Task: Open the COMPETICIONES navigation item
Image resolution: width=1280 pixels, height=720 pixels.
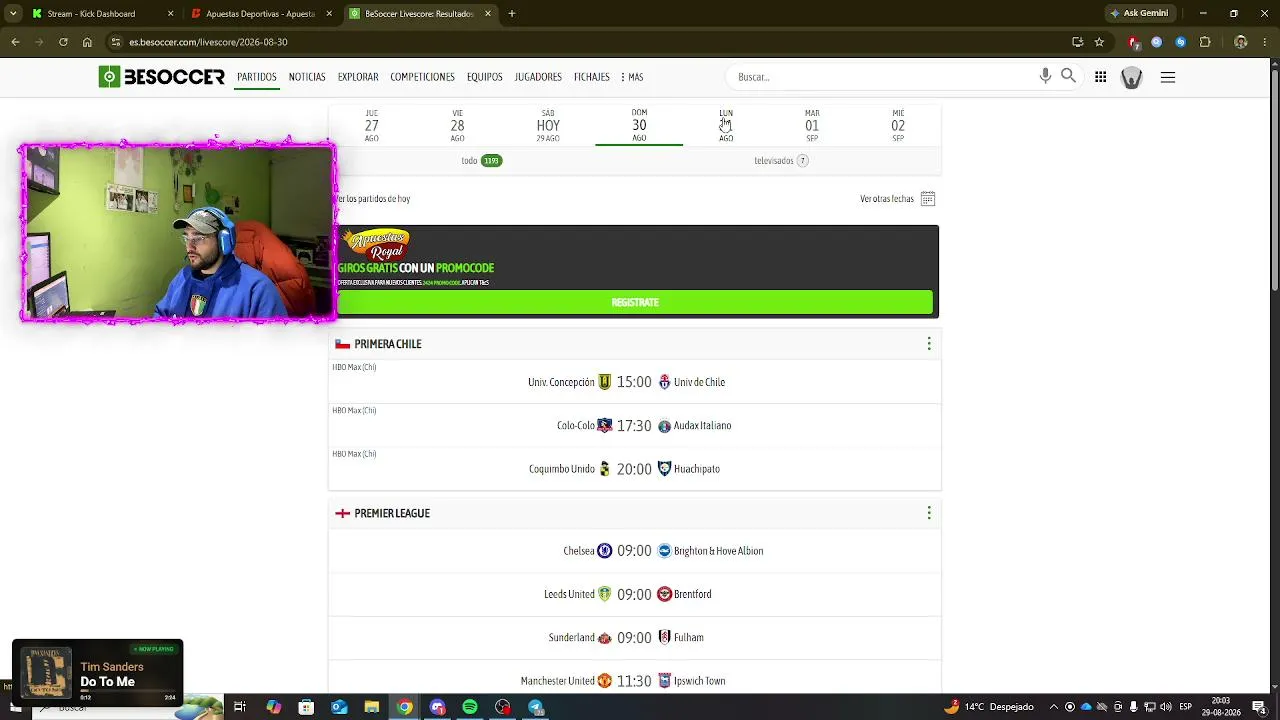Action: pos(422,77)
